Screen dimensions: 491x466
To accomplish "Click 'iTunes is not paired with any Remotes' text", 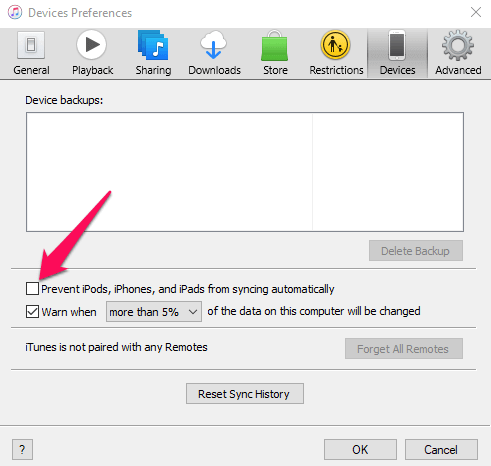I will click(x=116, y=347).
